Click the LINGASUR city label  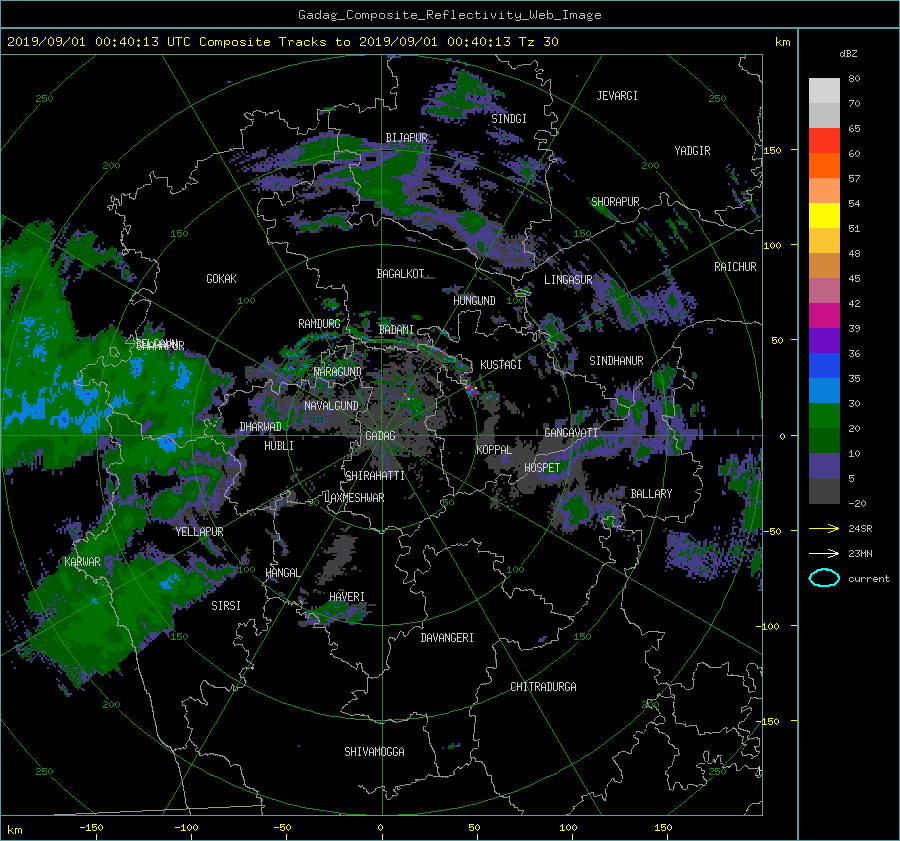[x=568, y=280]
